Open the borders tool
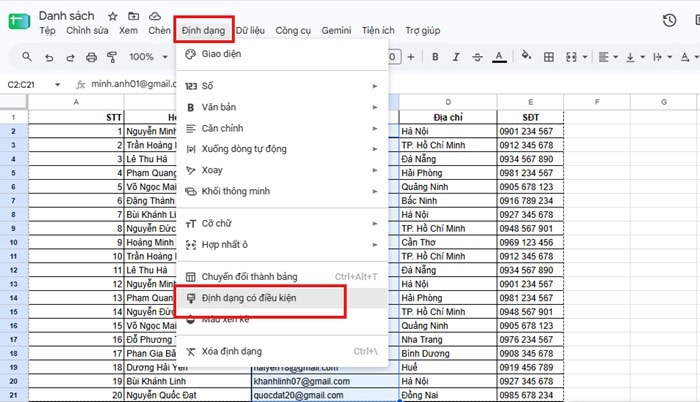This screenshot has height=402, width=700. tap(549, 57)
